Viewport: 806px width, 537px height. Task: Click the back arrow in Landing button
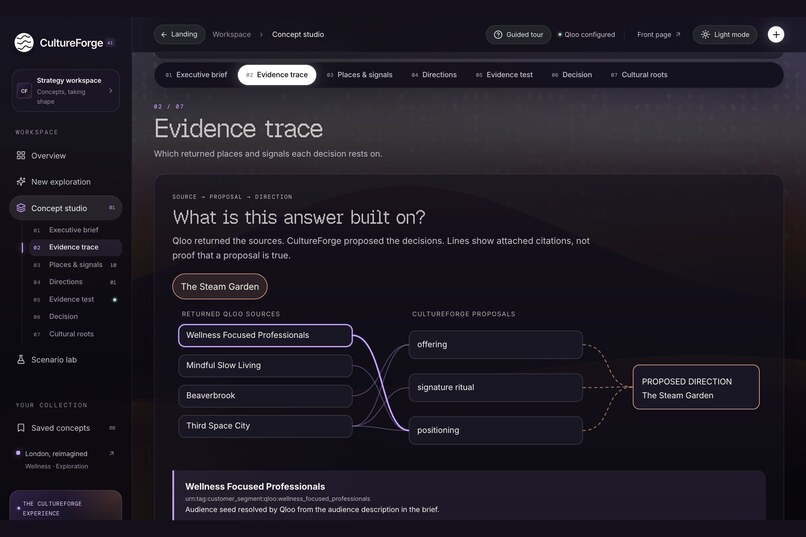[163, 34]
